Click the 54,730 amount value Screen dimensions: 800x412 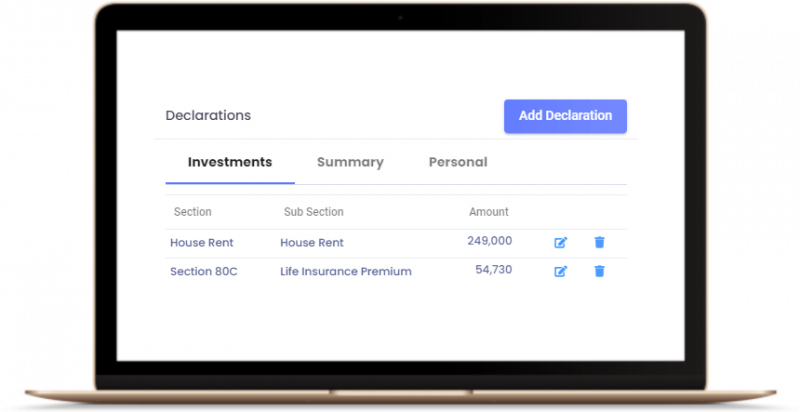pos(493,270)
